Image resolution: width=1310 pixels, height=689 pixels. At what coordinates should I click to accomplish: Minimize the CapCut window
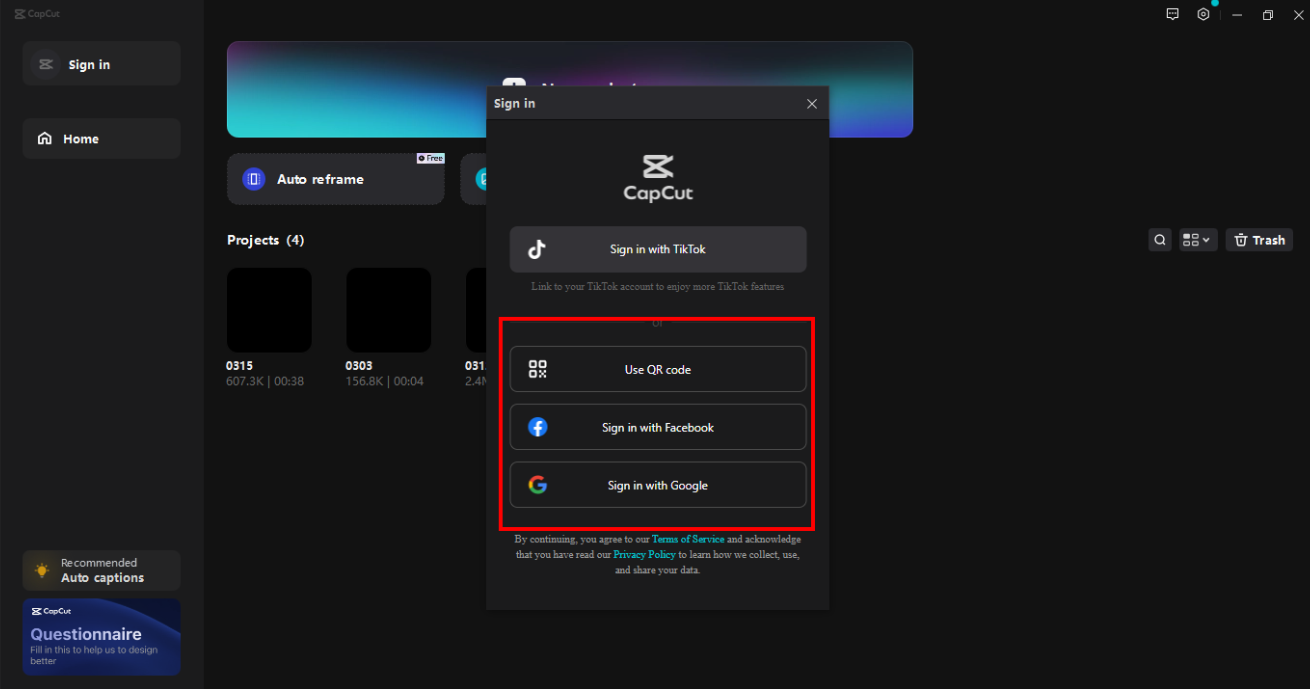(1237, 15)
